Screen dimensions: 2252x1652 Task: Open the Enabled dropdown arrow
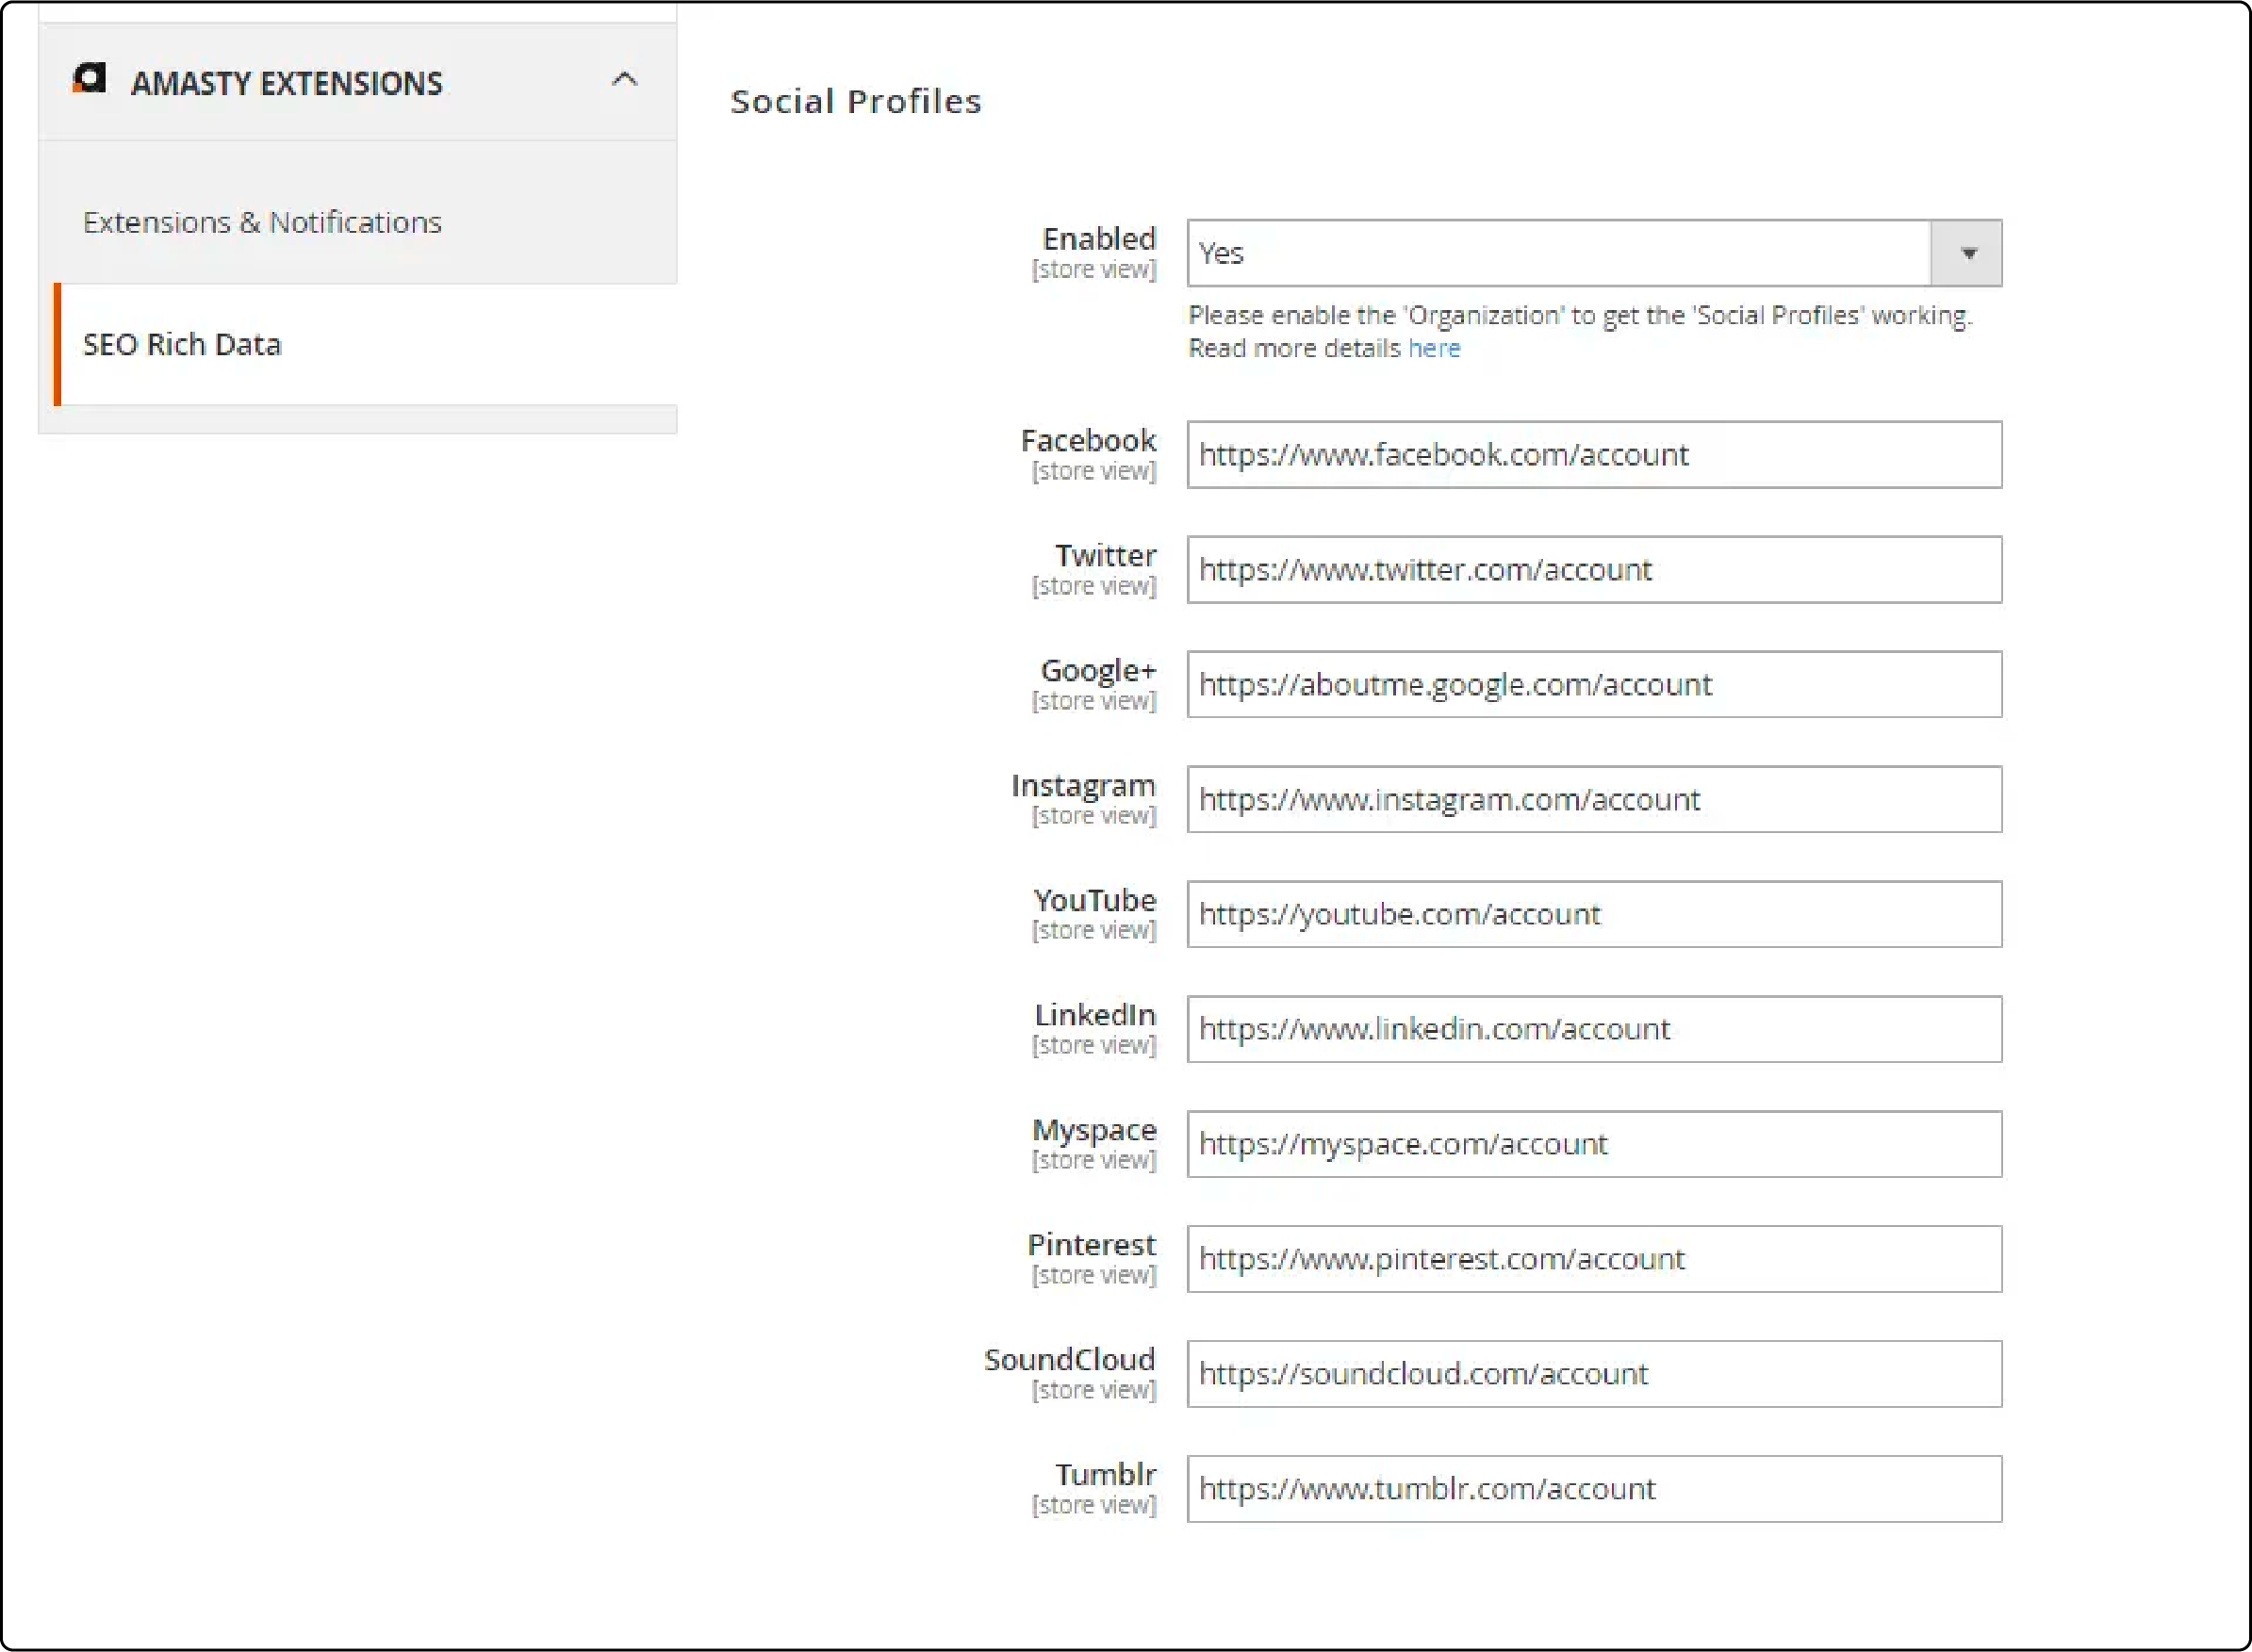[1967, 253]
